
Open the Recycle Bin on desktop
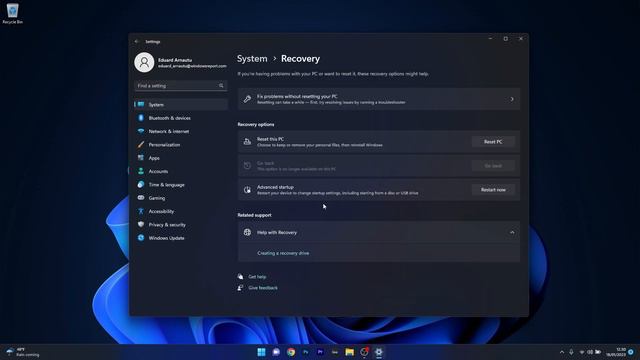tap(12, 13)
